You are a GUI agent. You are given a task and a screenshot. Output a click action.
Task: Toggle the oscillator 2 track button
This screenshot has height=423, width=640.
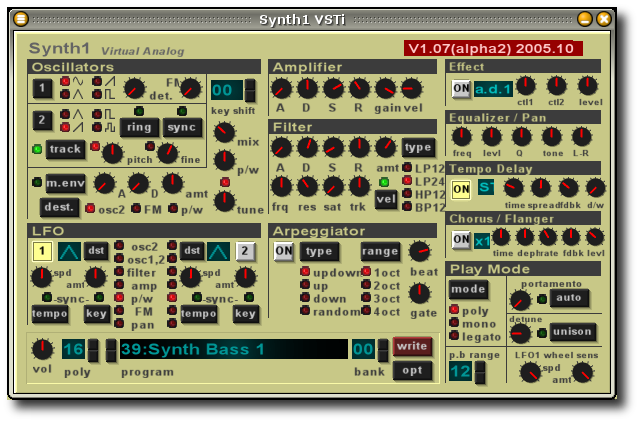click(65, 149)
